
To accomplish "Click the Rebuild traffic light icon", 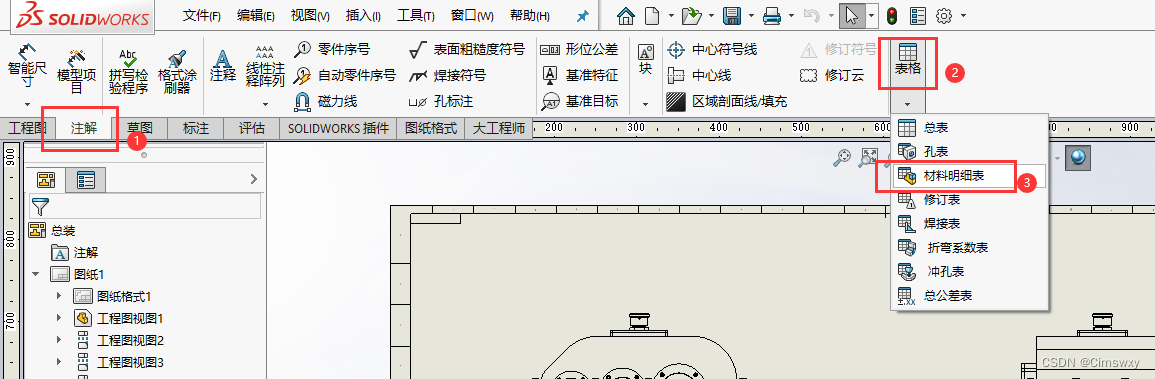I will tap(891, 15).
